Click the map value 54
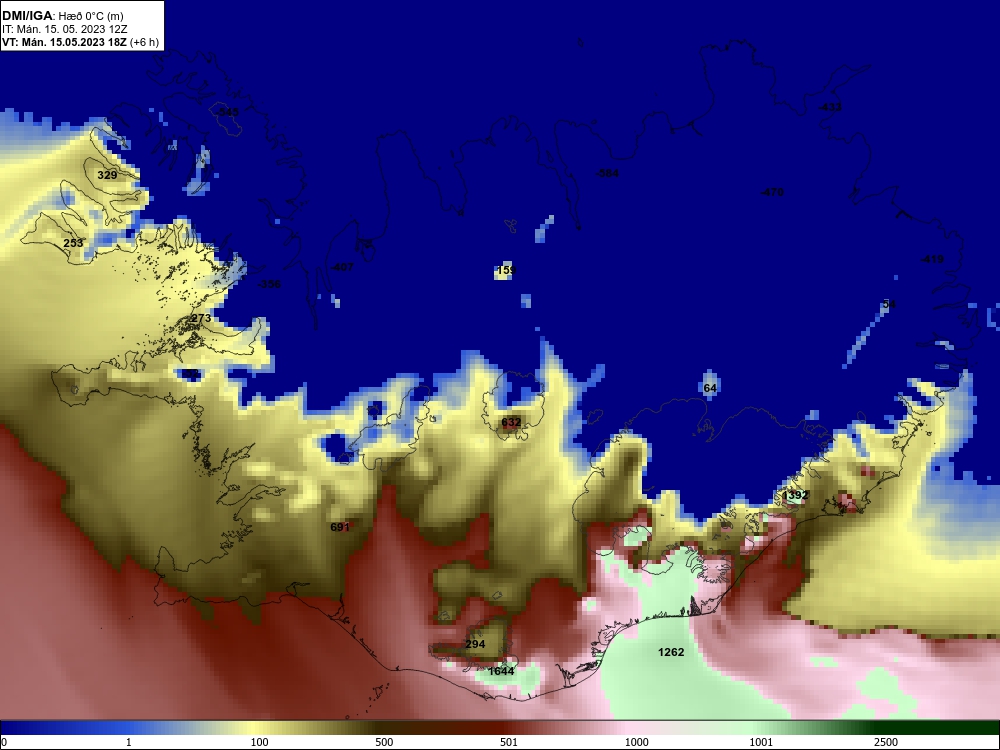Image resolution: width=1000 pixels, height=750 pixels. (889, 304)
